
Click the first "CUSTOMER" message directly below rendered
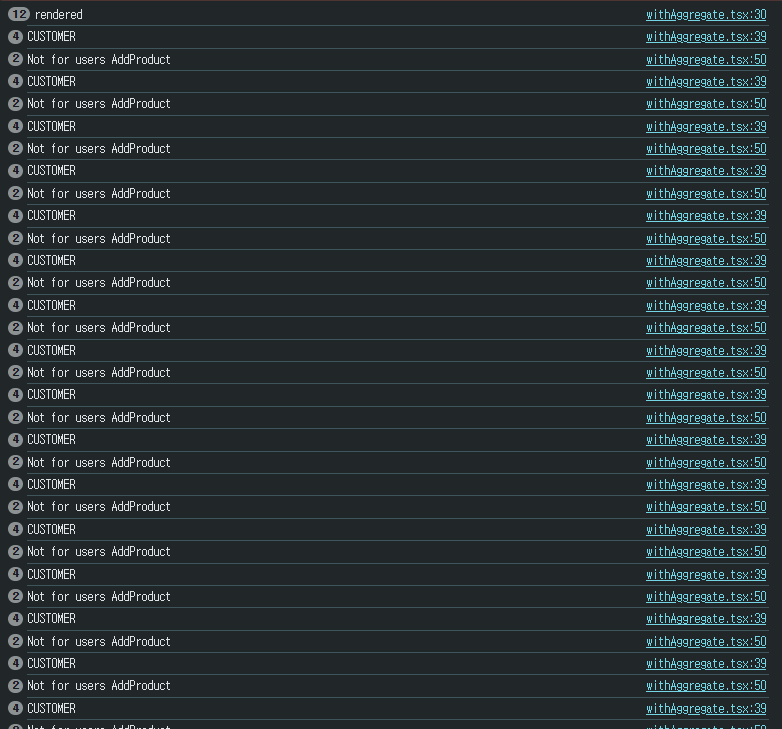(x=51, y=36)
